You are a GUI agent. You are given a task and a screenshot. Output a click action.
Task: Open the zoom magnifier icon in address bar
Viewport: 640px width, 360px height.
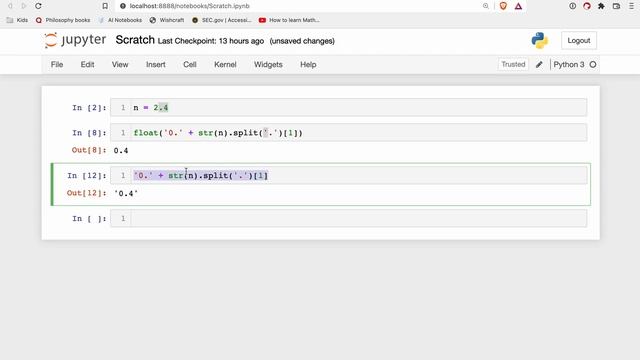point(485,6)
